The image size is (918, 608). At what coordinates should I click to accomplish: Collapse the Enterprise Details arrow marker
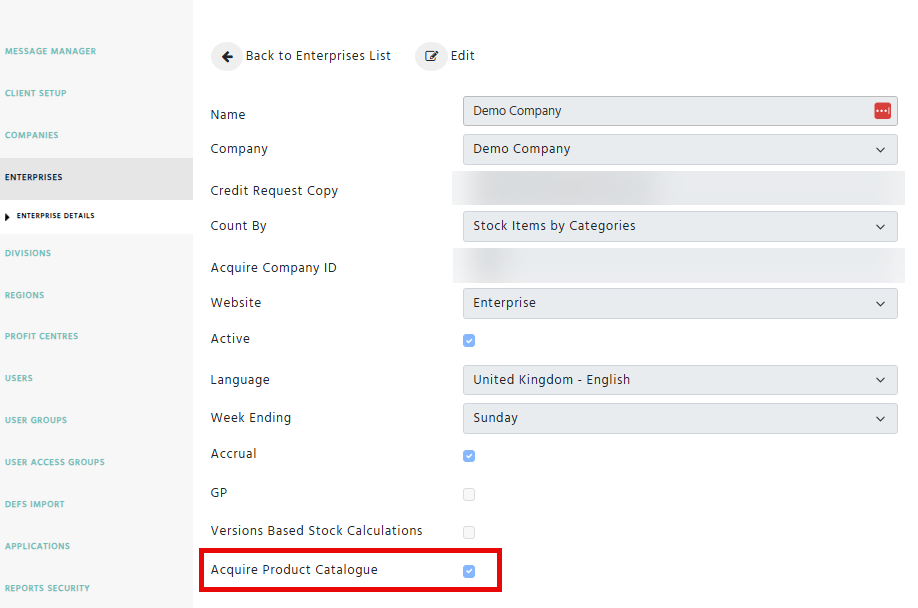click(x=9, y=216)
